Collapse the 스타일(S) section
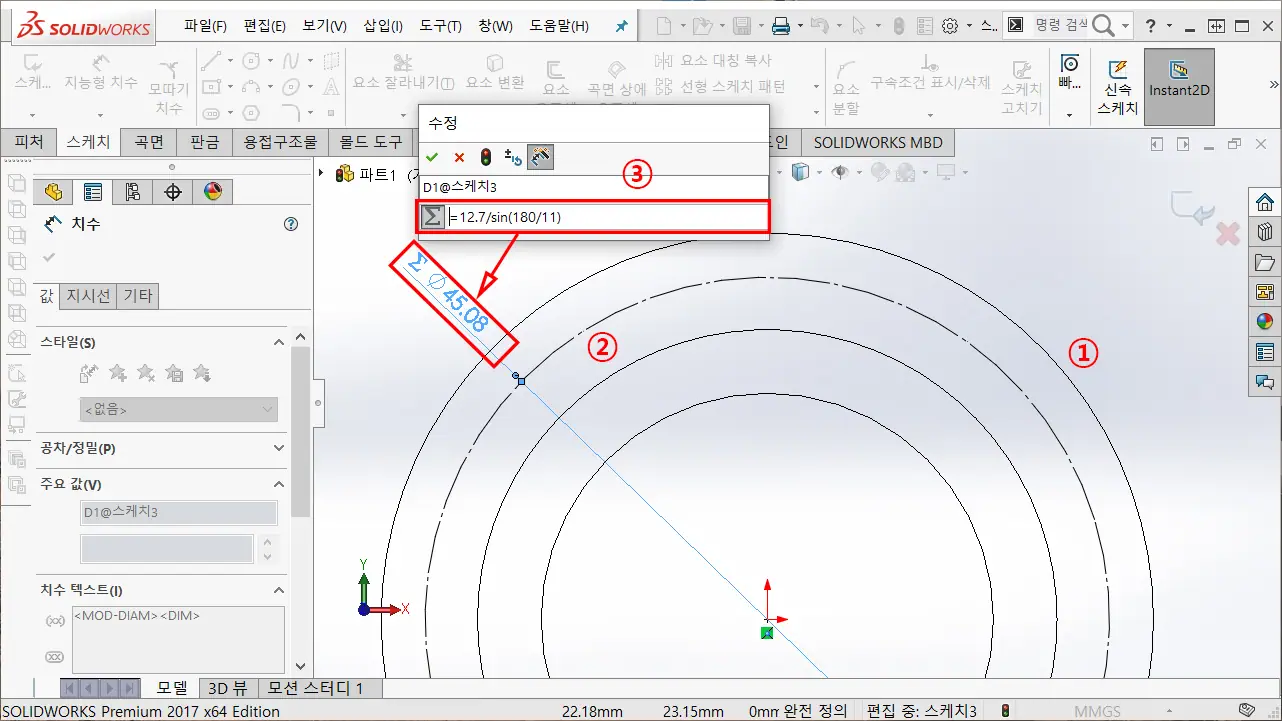The width and height of the screenshot is (1282, 721). [x=279, y=342]
